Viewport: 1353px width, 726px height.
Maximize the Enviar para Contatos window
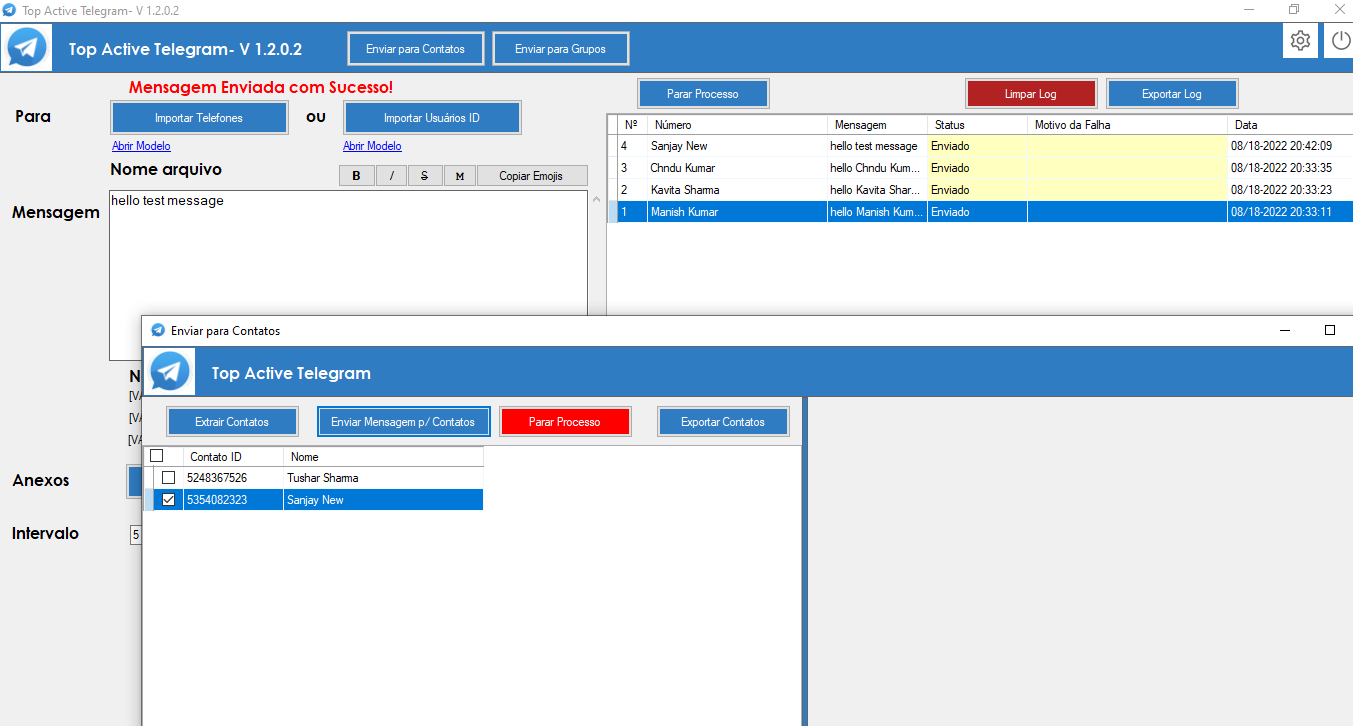[x=1330, y=330]
